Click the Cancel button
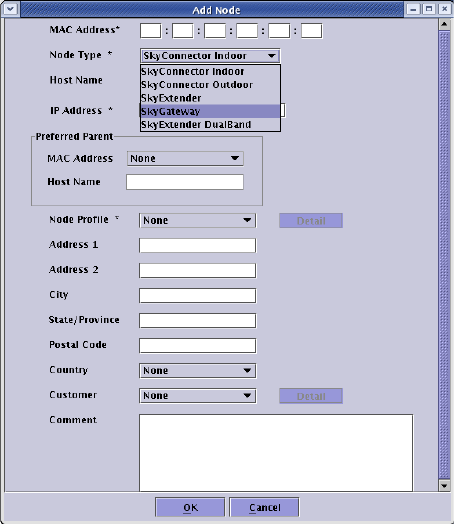 [x=264, y=508]
